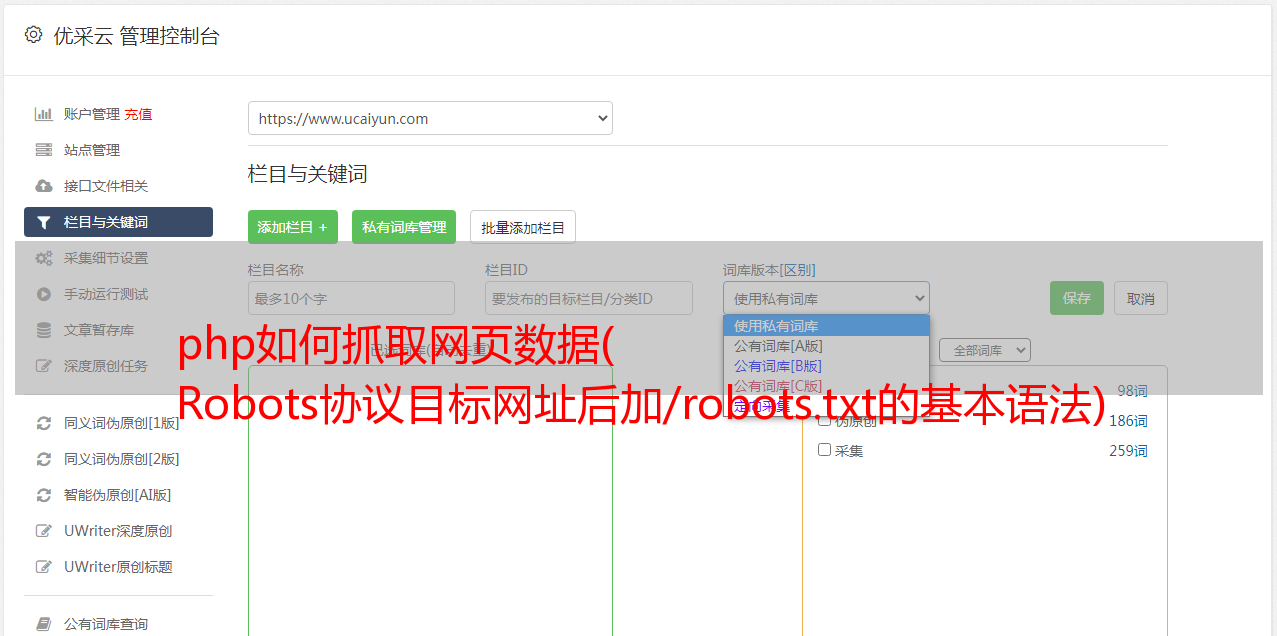Image resolution: width=1277 pixels, height=636 pixels.
Task: Click the refresh icon for 同义词伪原创[2版]
Action: [x=44, y=459]
